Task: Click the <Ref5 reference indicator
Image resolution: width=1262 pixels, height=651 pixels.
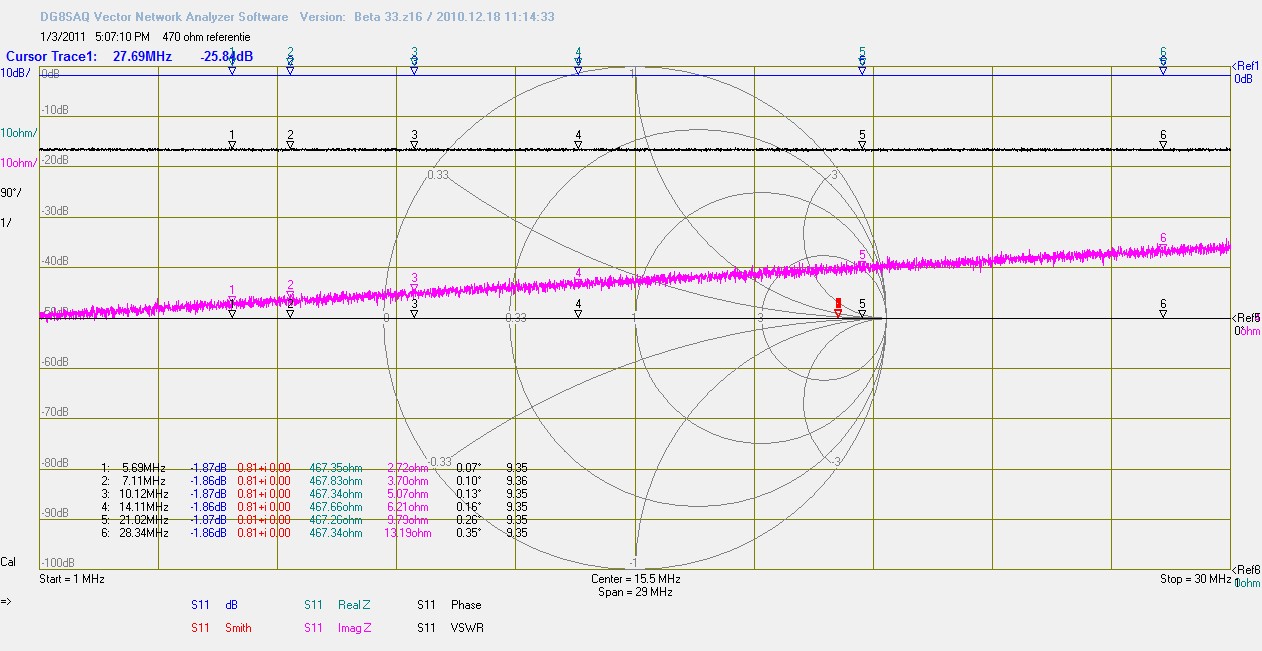Action: coord(1246,318)
